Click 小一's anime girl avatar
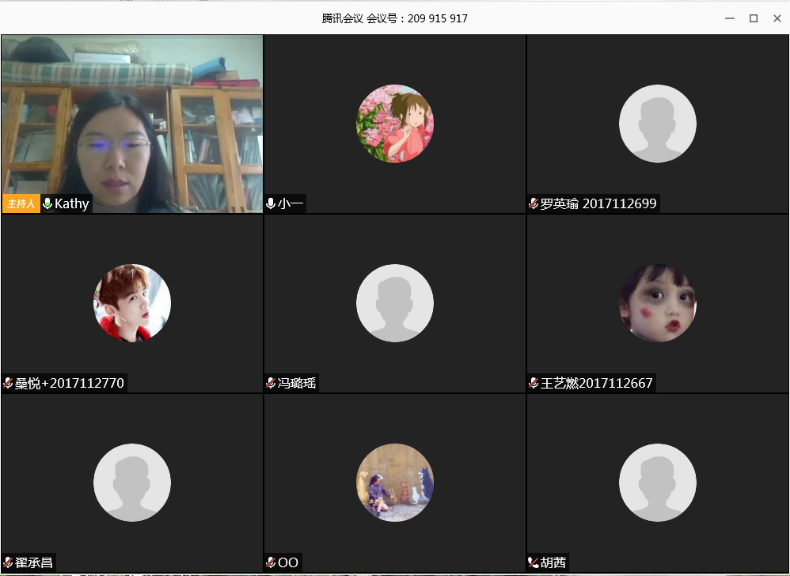 [x=395, y=123]
